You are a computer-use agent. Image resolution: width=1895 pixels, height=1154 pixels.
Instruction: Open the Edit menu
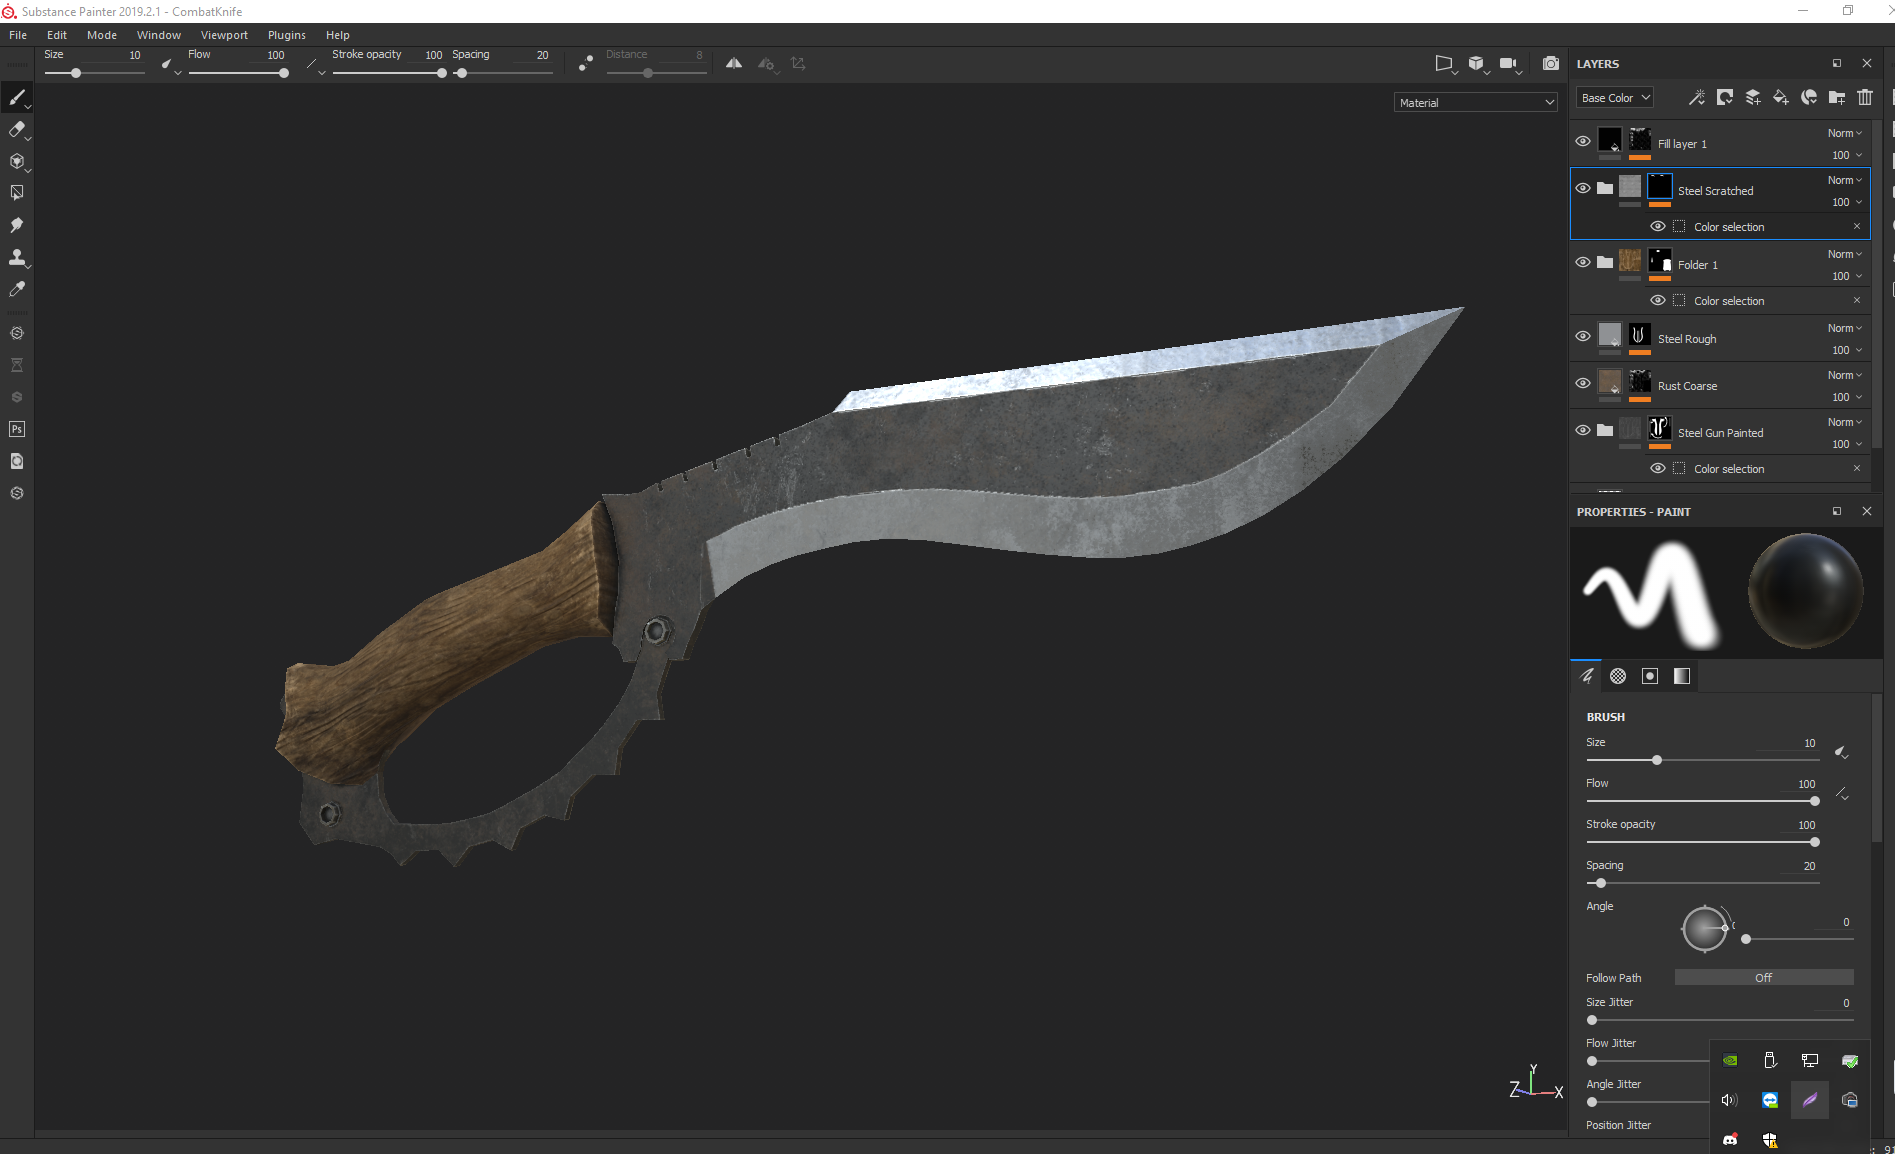[57, 35]
